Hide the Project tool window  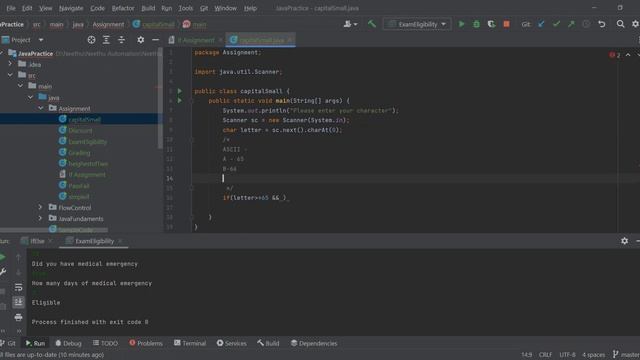click(156, 40)
